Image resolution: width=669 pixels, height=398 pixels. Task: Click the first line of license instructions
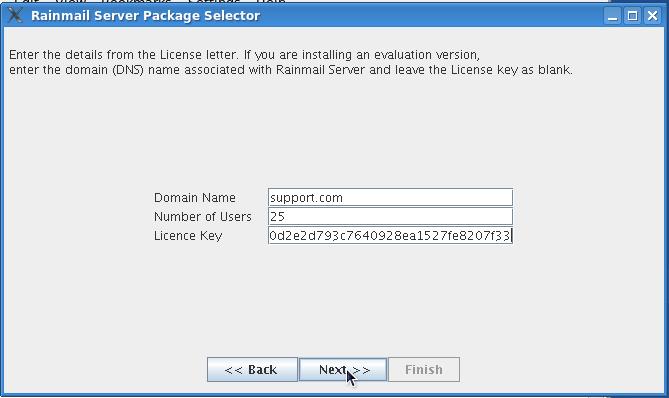244,55
